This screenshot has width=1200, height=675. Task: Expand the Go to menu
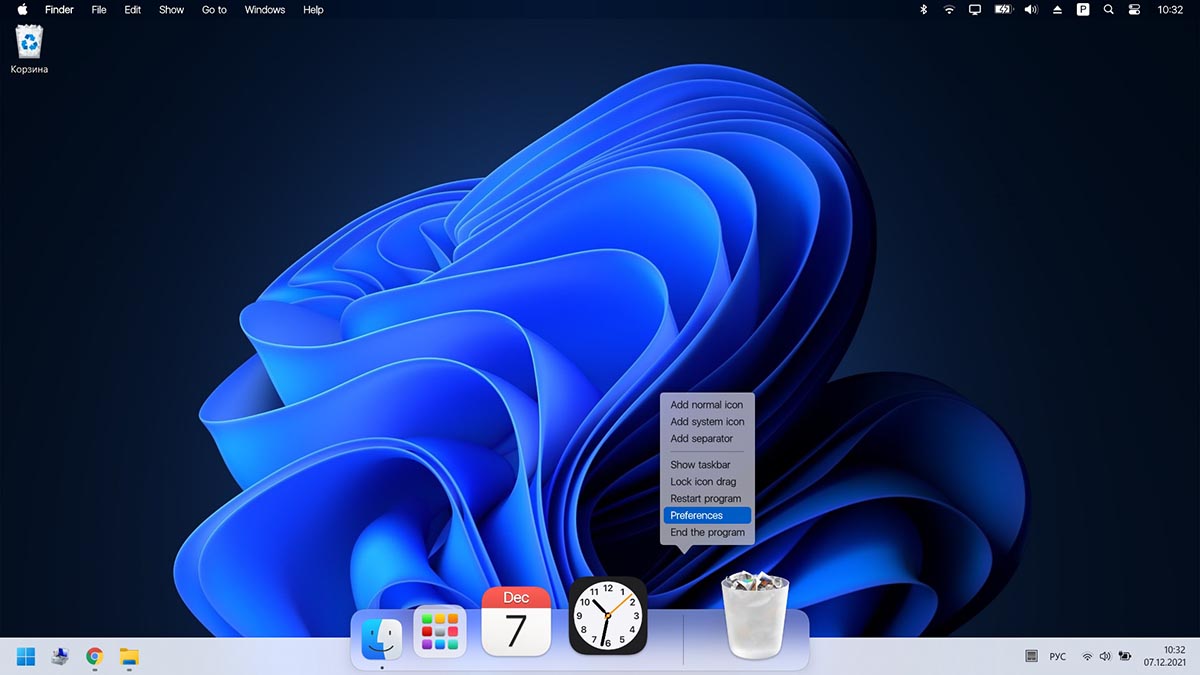[214, 10]
